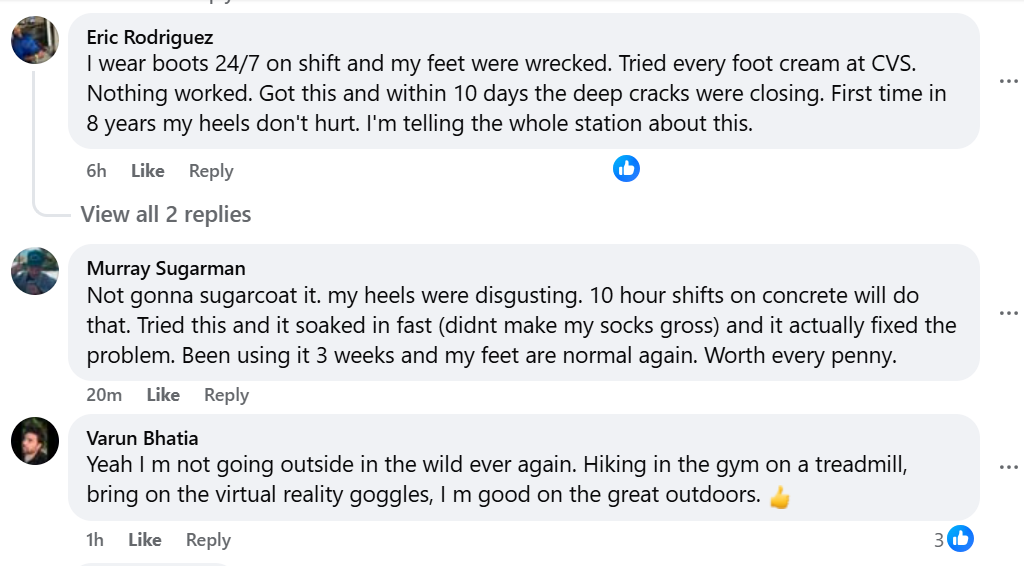Open options menu on Varun Bhatia's comment
Image resolution: width=1024 pixels, height=566 pixels.
(x=1008, y=467)
